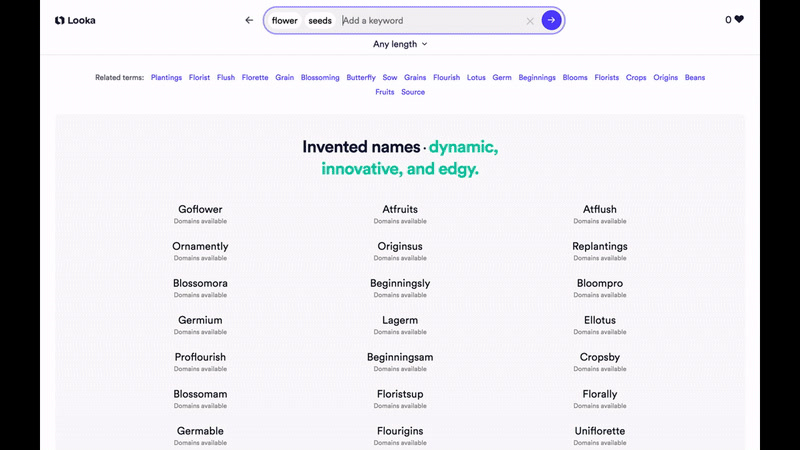800x450 pixels.
Task: Add the related term Crops
Action: (x=636, y=78)
